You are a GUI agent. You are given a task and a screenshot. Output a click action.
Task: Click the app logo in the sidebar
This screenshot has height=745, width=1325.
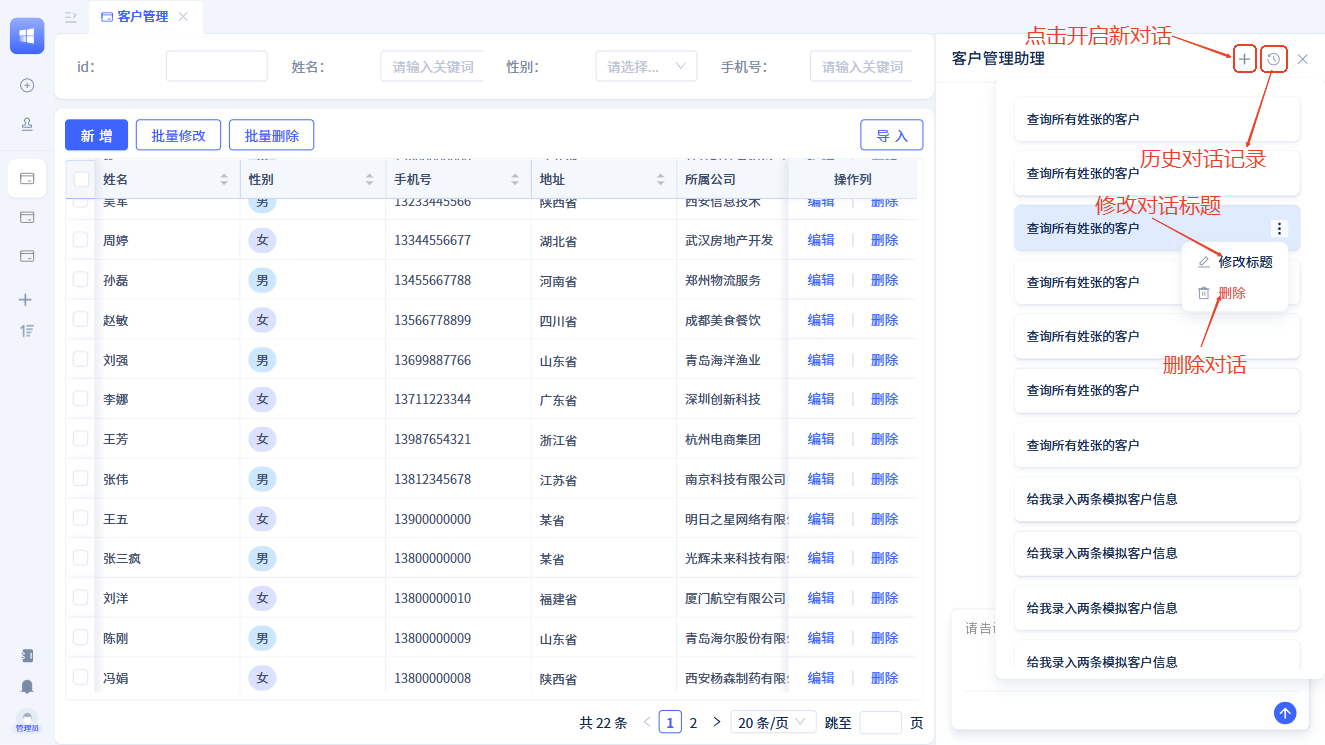(x=27, y=36)
